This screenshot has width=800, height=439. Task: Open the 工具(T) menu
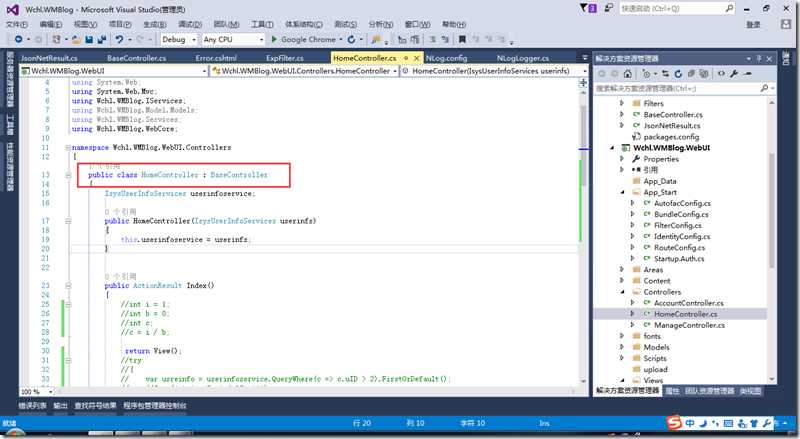(x=262, y=24)
